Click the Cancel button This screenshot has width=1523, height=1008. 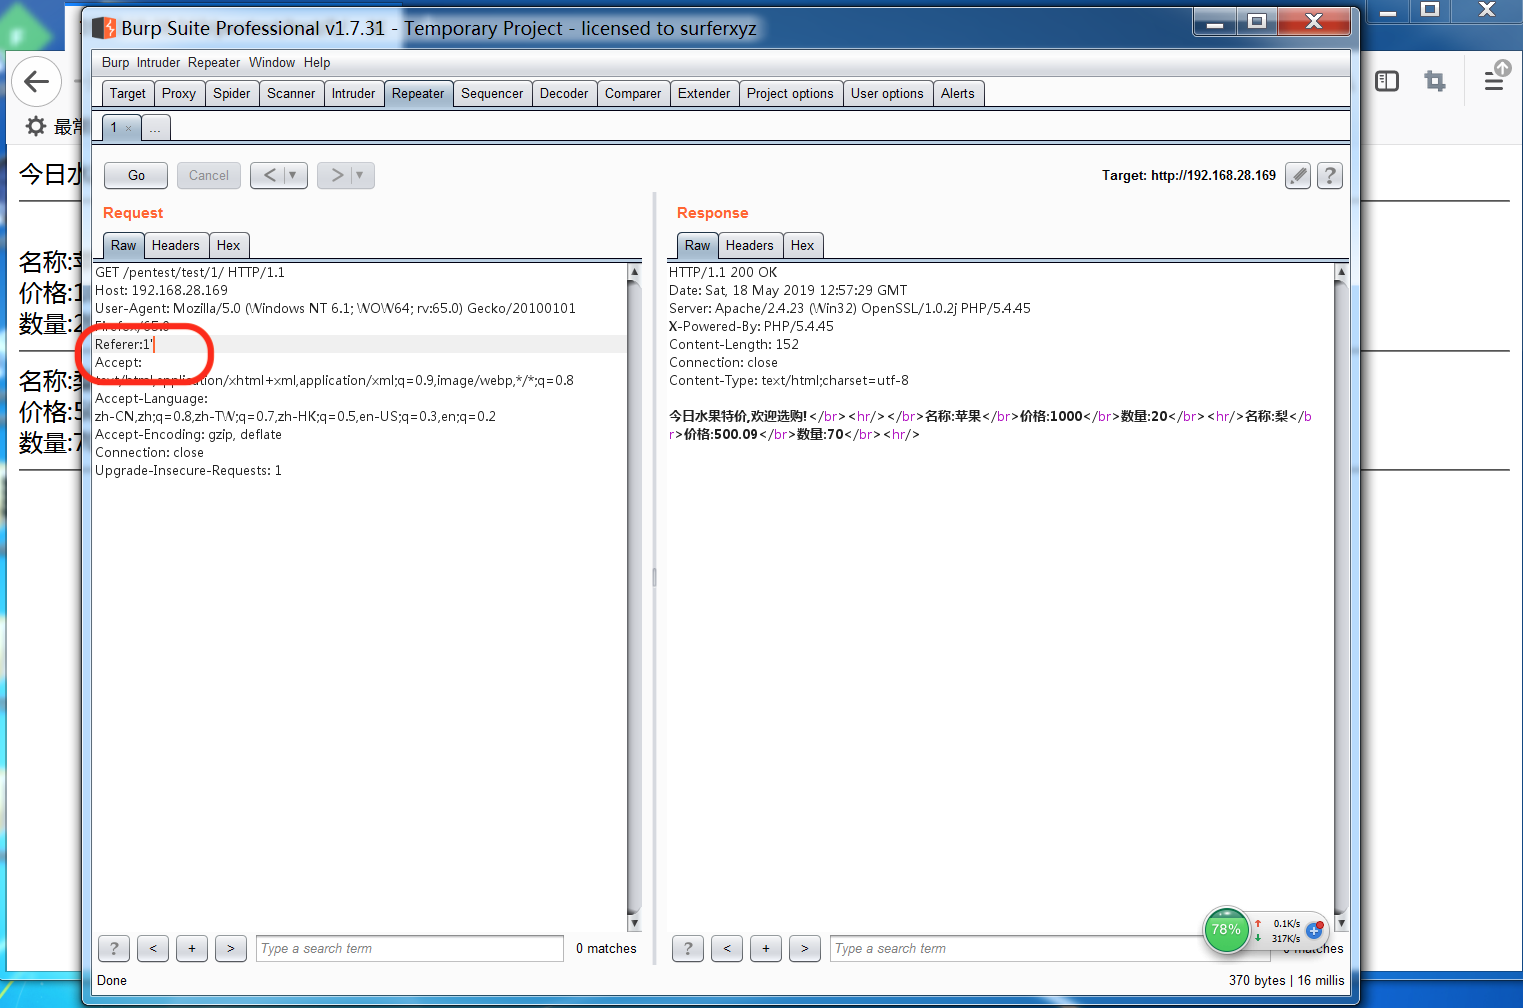pyautogui.click(x=209, y=175)
